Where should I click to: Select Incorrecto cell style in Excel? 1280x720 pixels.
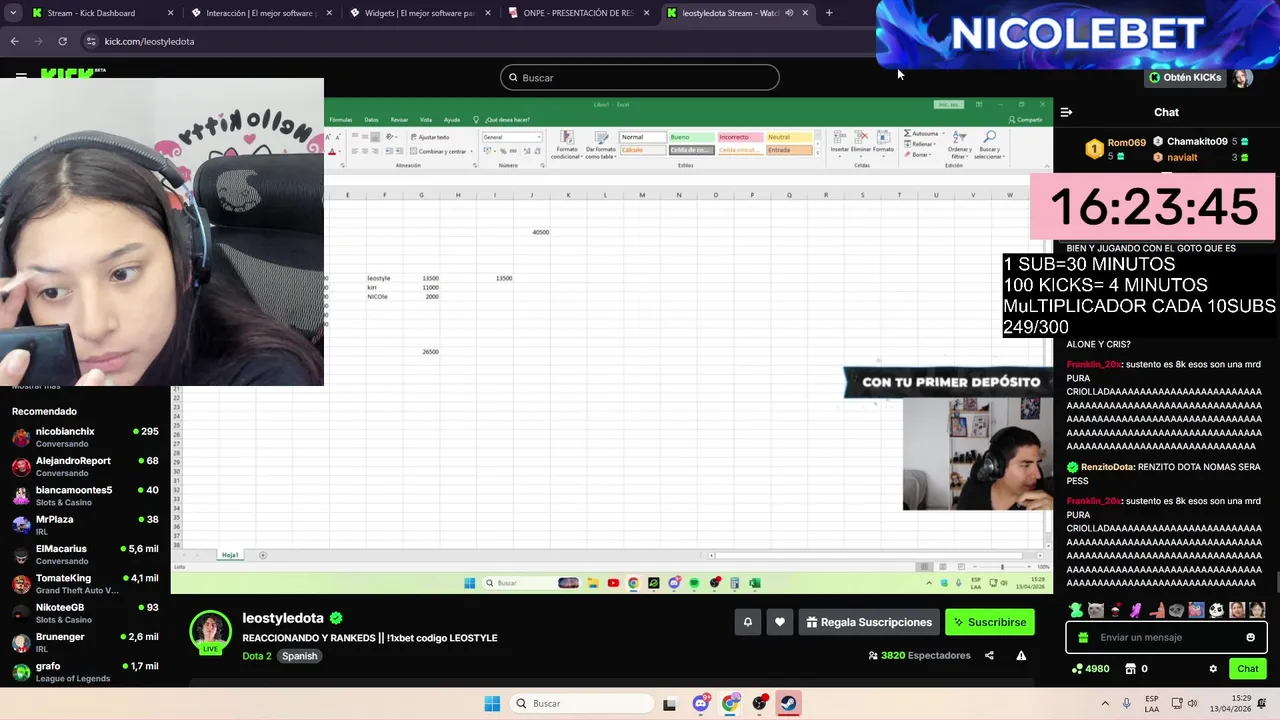(x=739, y=137)
